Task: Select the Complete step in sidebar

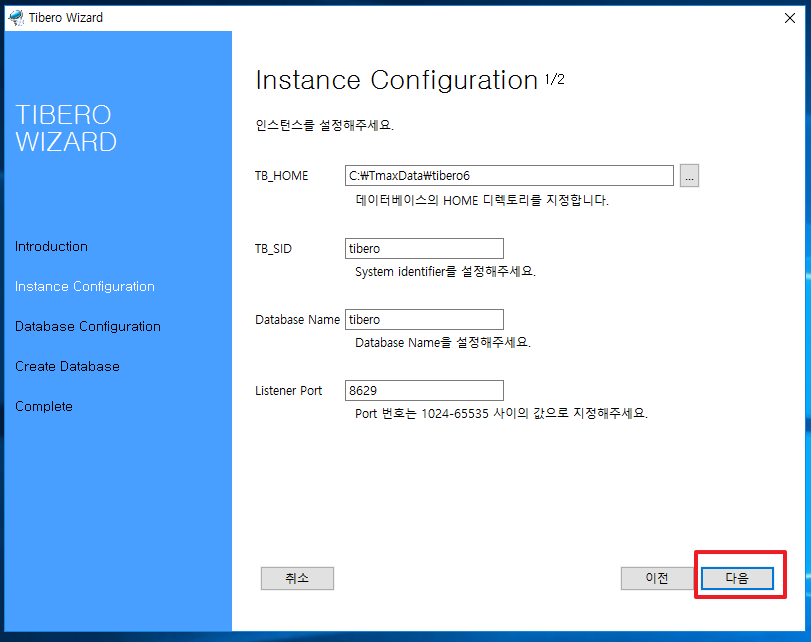Action: point(44,407)
